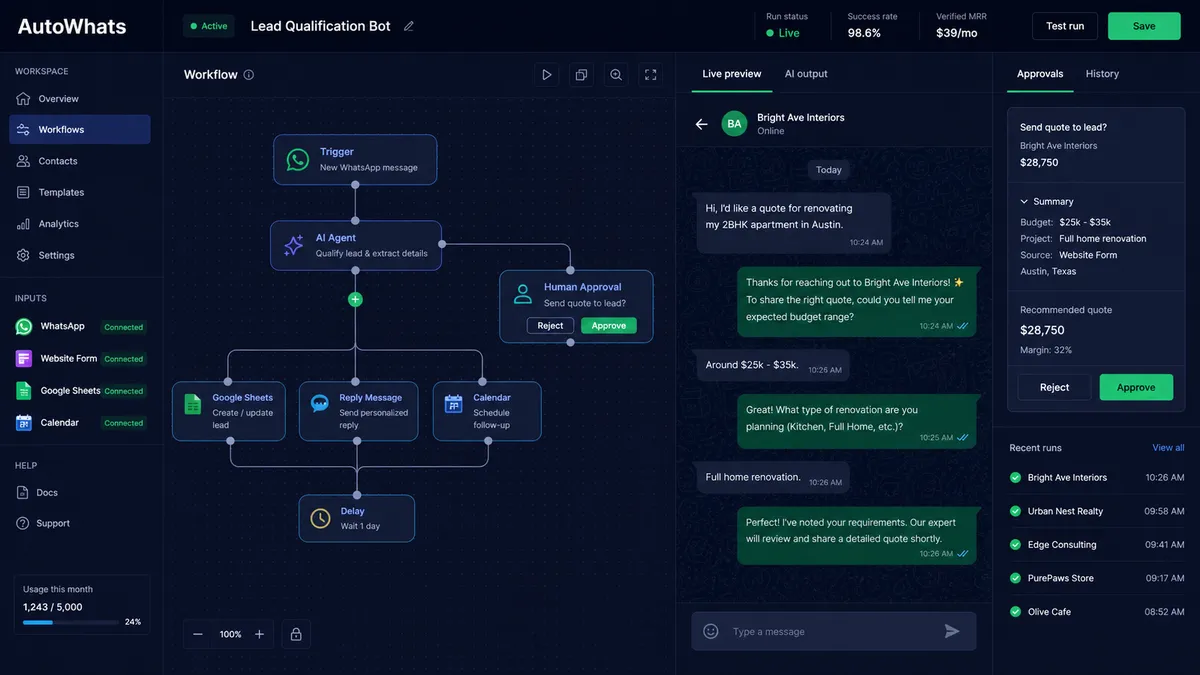Toggle the canvas lock icon
Image resolution: width=1200 pixels, height=675 pixels.
point(296,634)
